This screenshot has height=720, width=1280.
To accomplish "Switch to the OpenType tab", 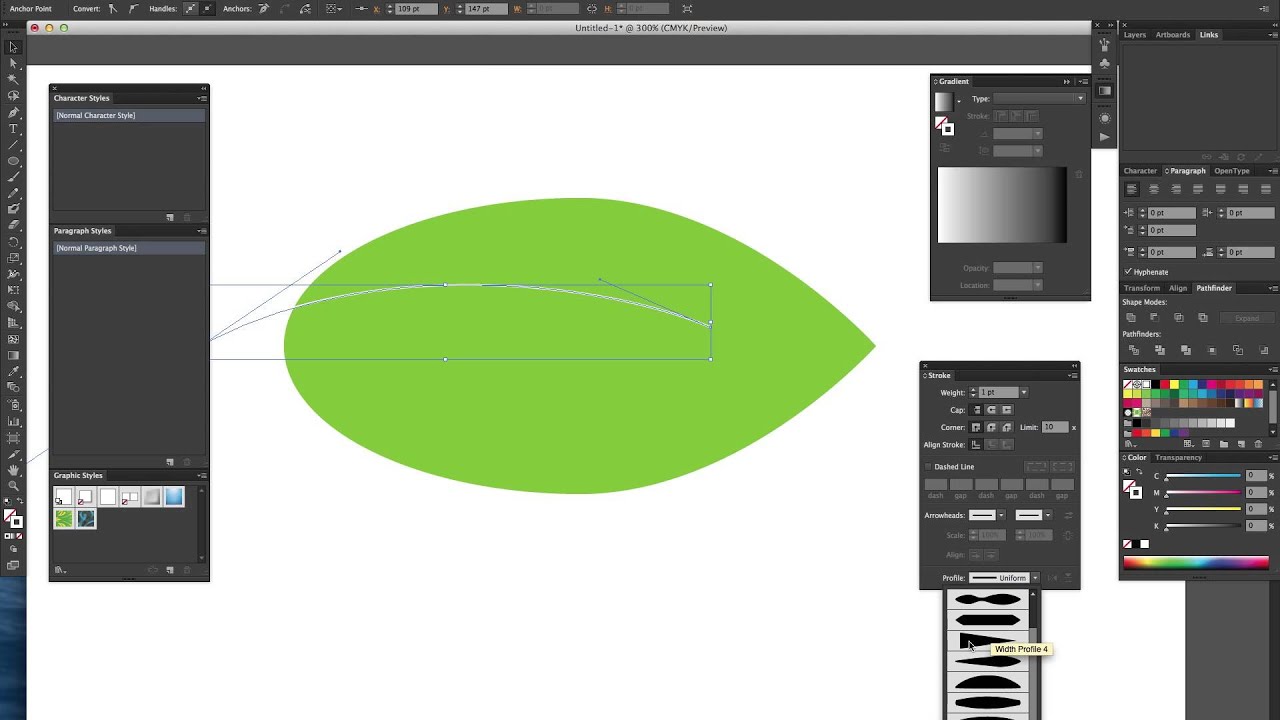I will click(x=1232, y=171).
